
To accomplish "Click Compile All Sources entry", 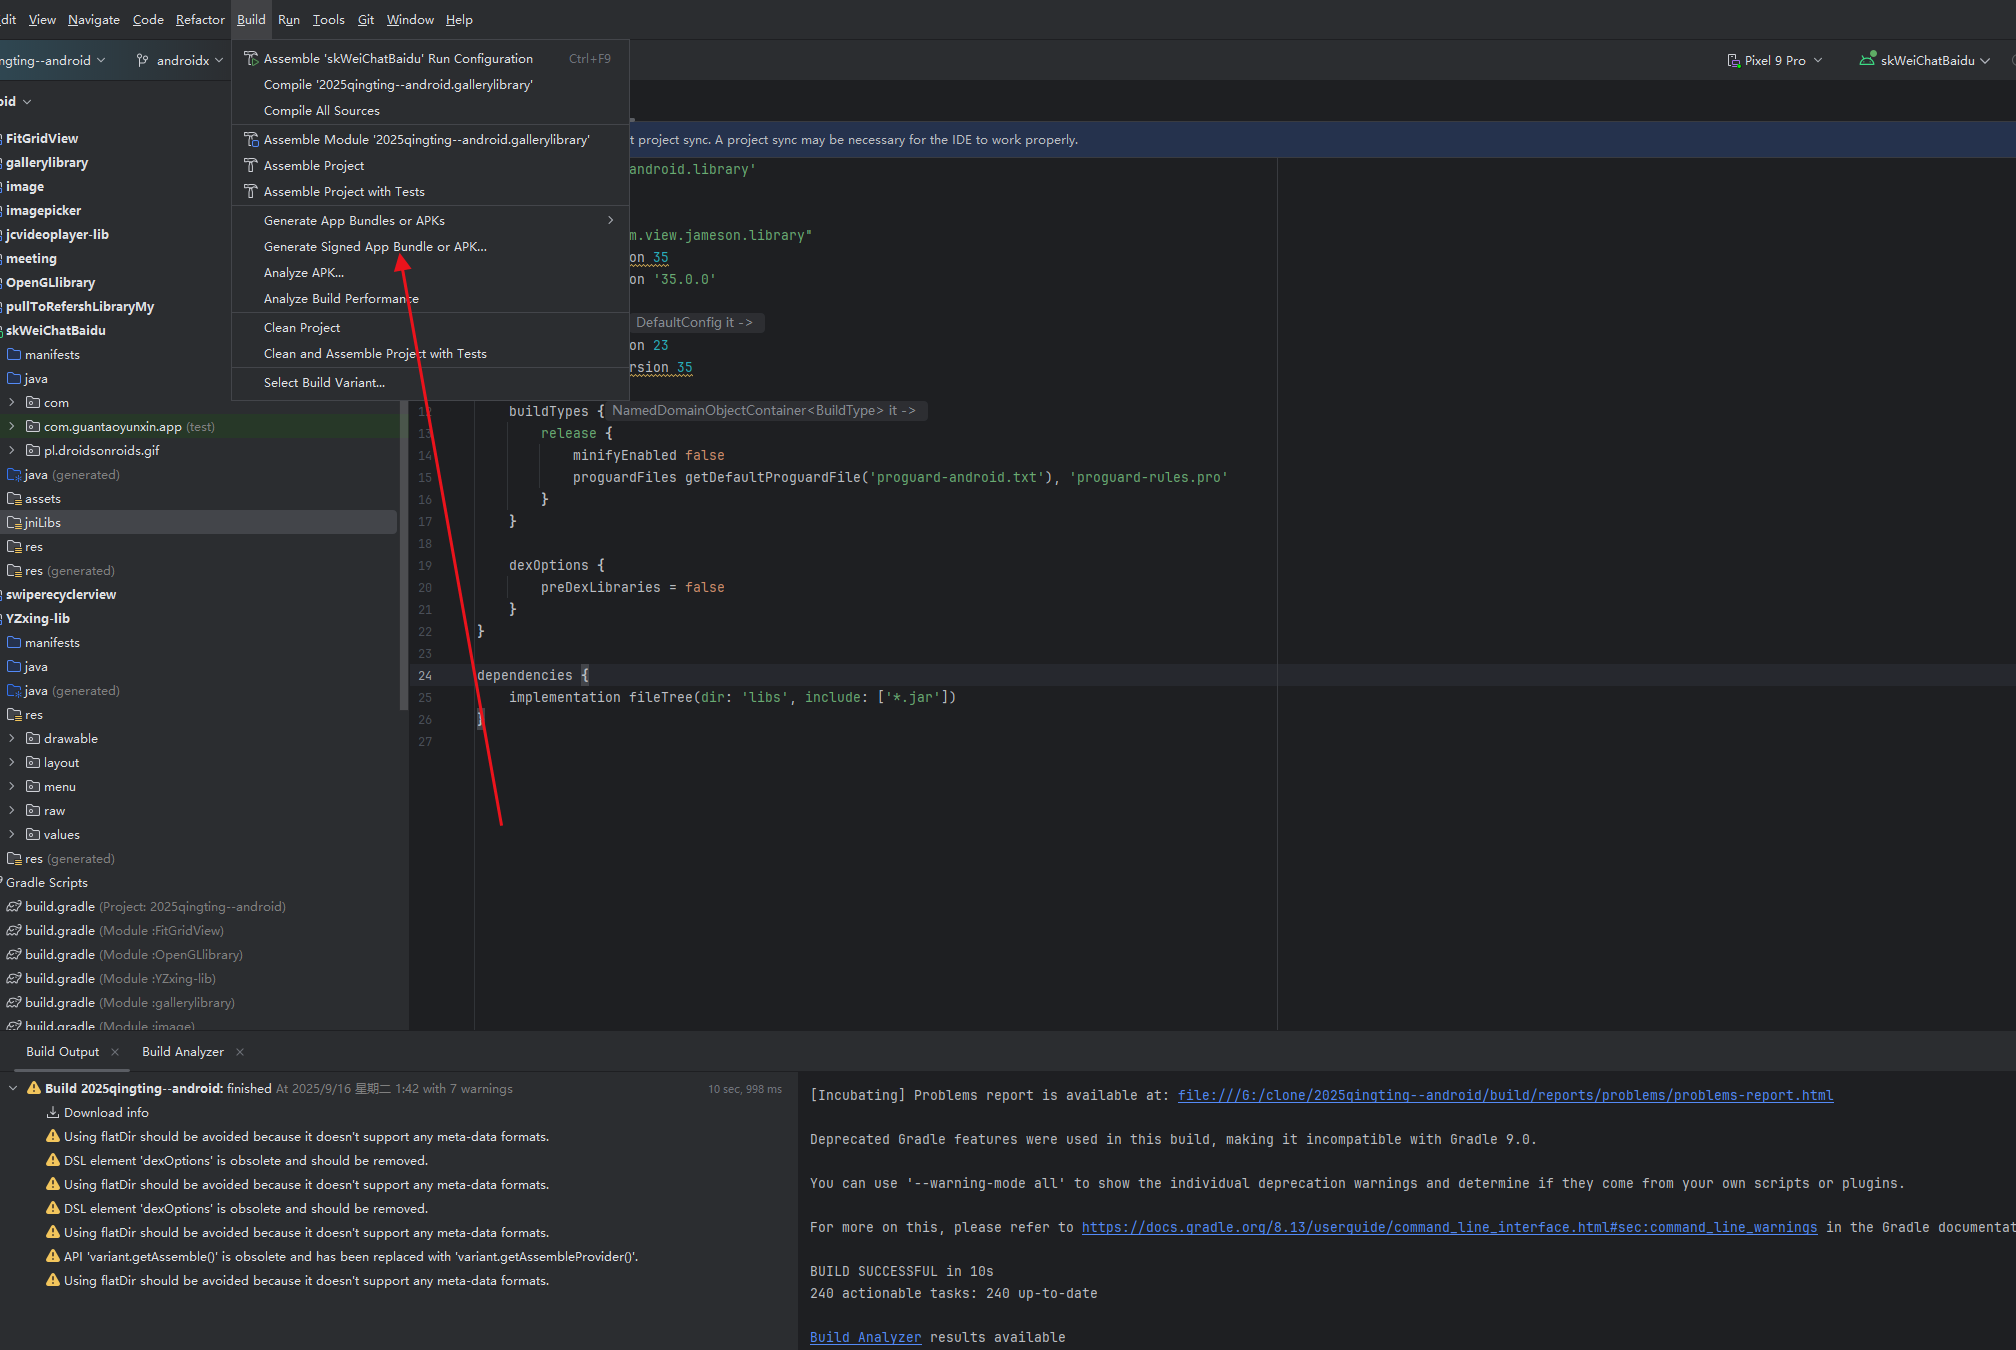I will [x=322, y=110].
